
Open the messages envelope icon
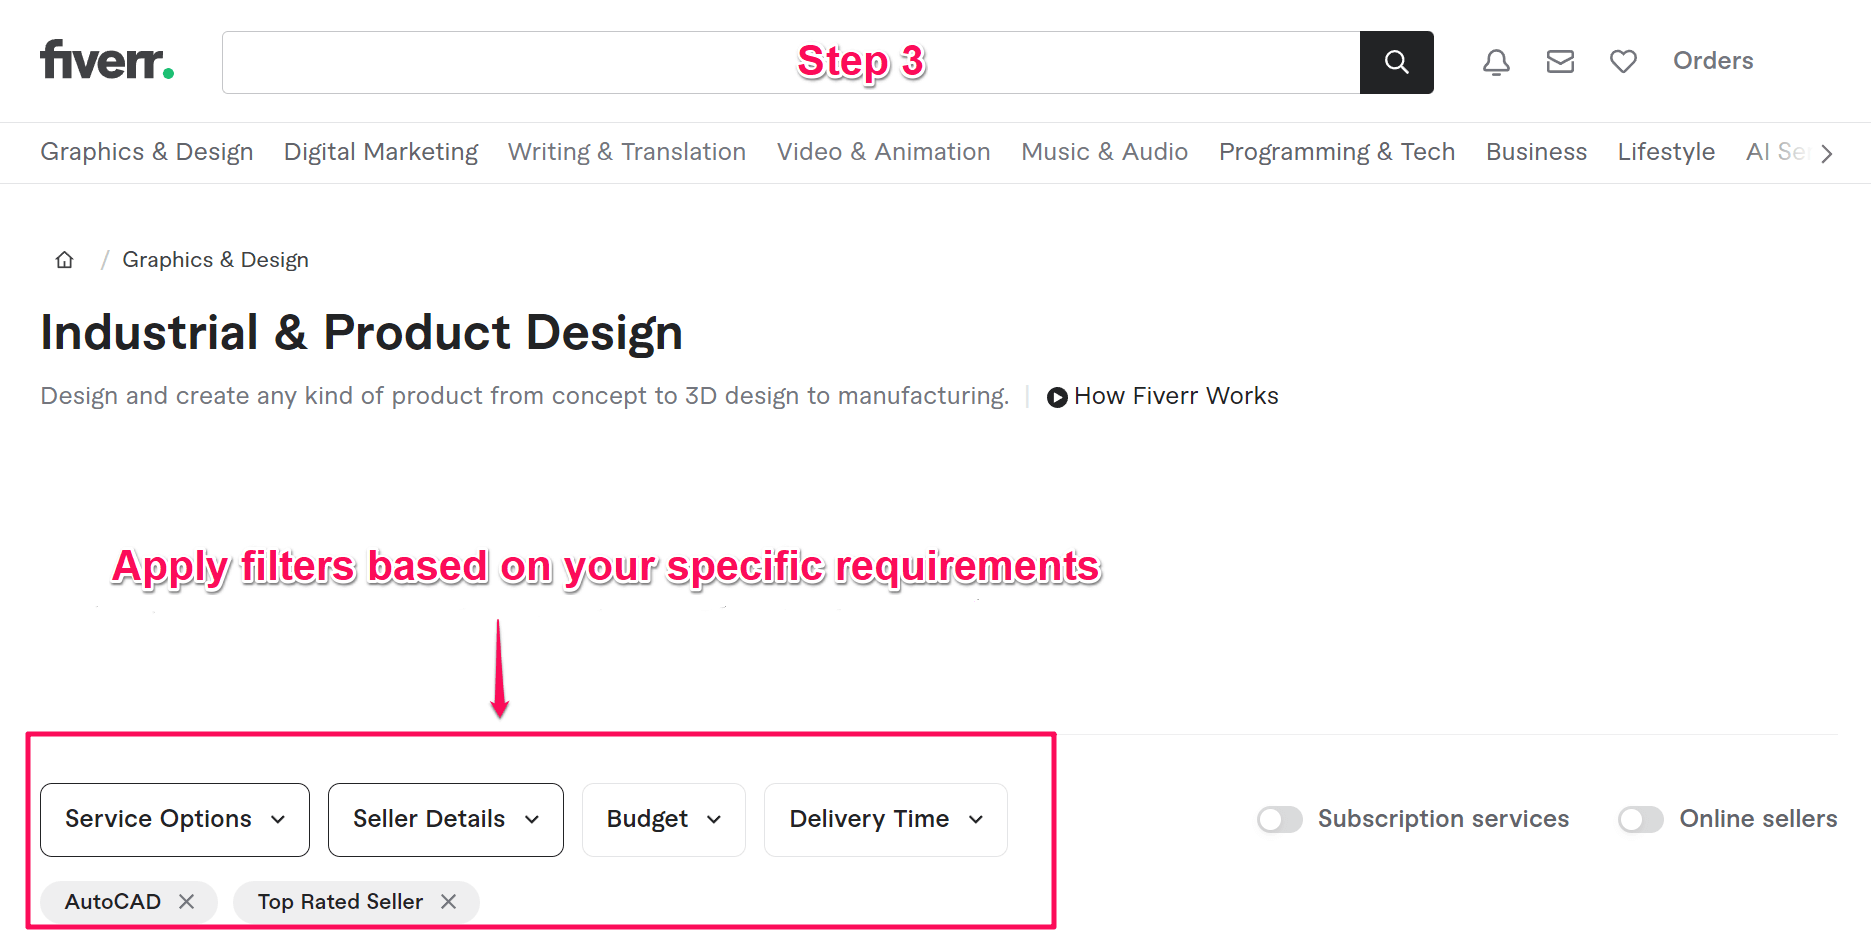[1559, 61]
